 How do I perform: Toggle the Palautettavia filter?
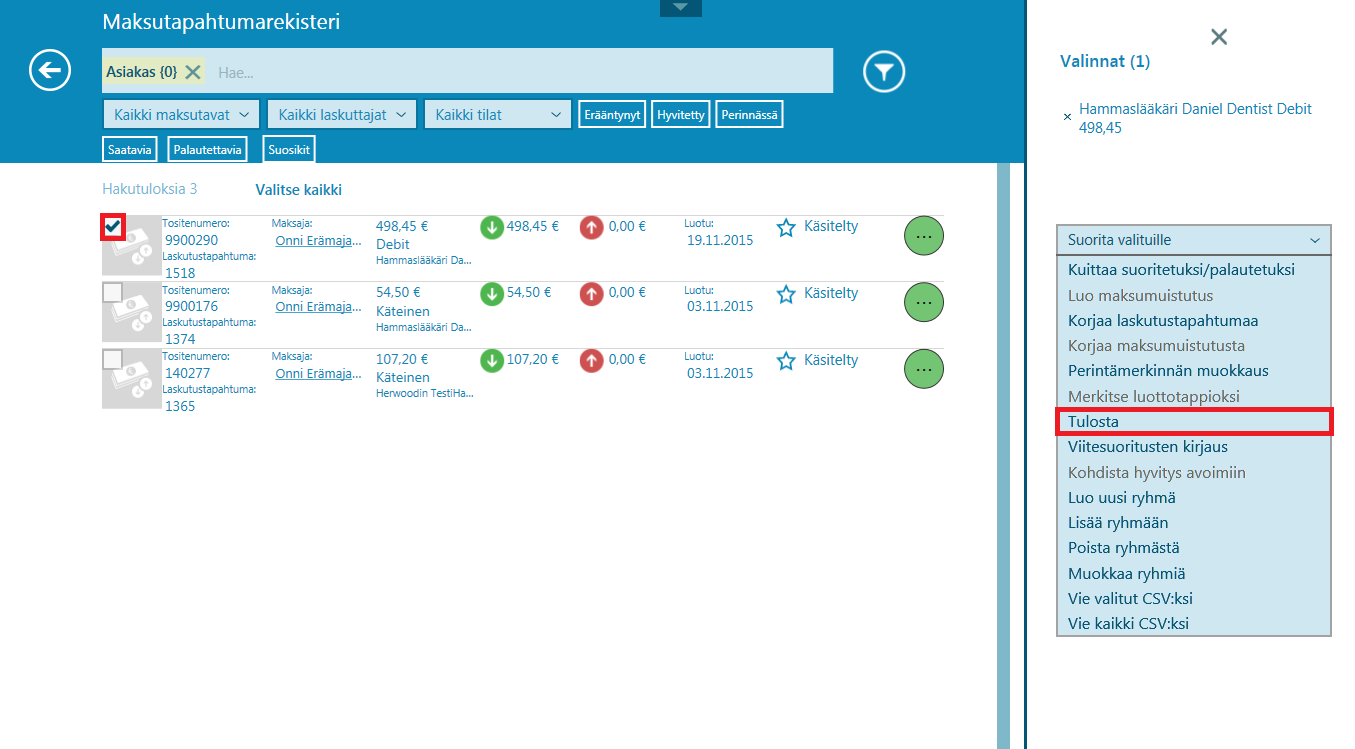pos(207,150)
